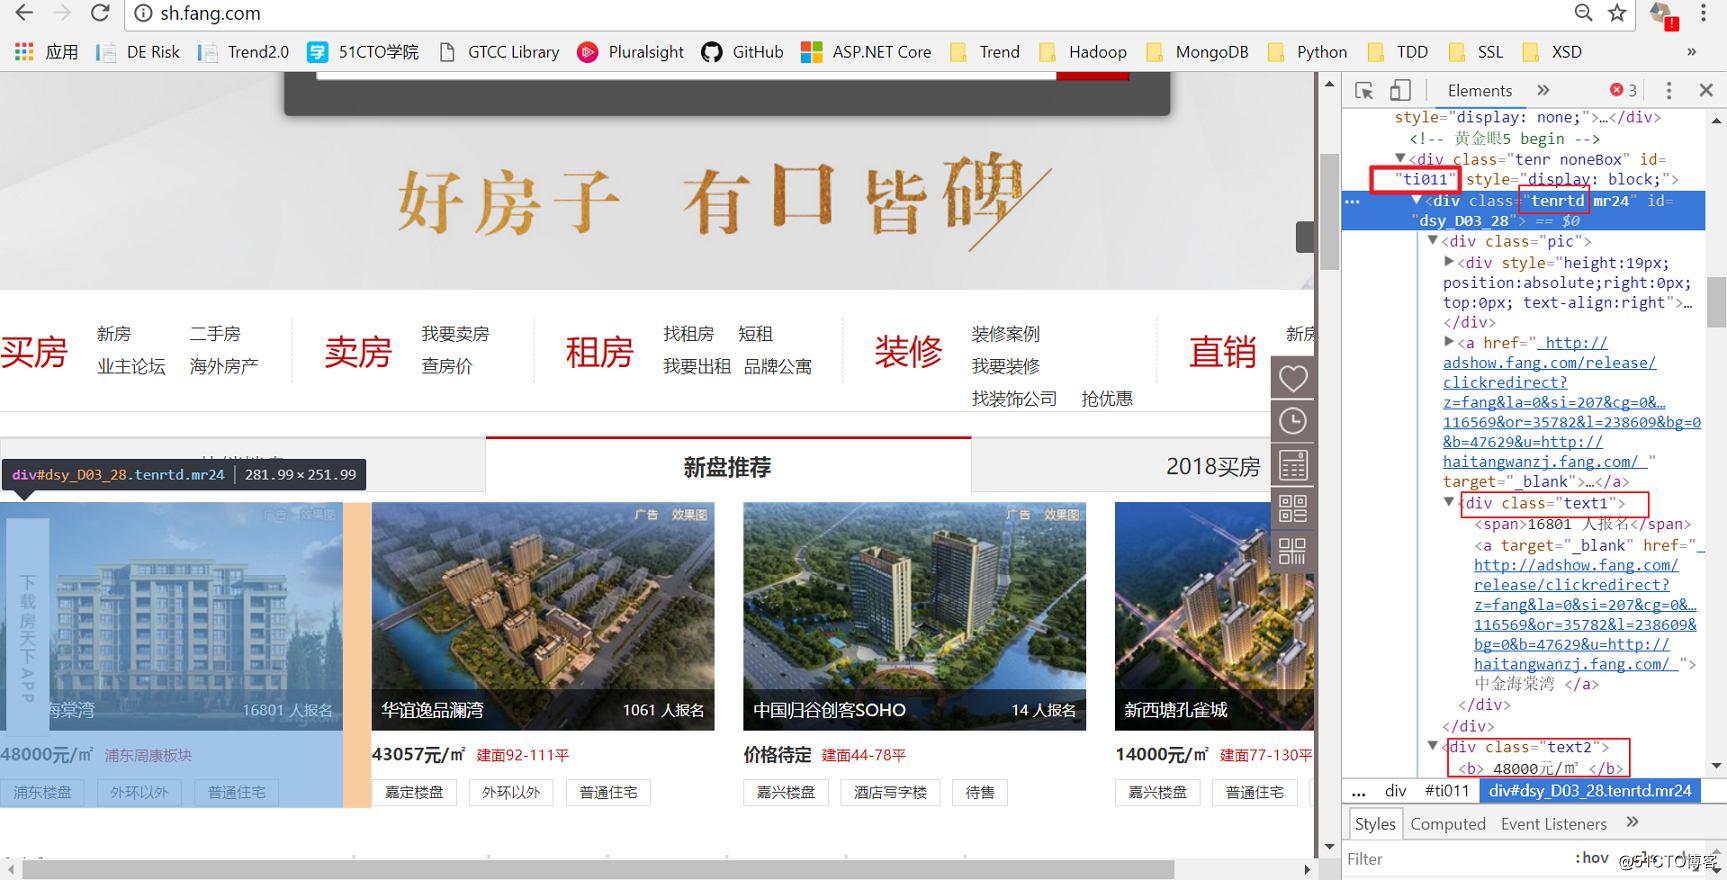The image size is (1727, 880).
Task: Open the Apps shortcut in bookmarks bar
Action: tap(46, 52)
